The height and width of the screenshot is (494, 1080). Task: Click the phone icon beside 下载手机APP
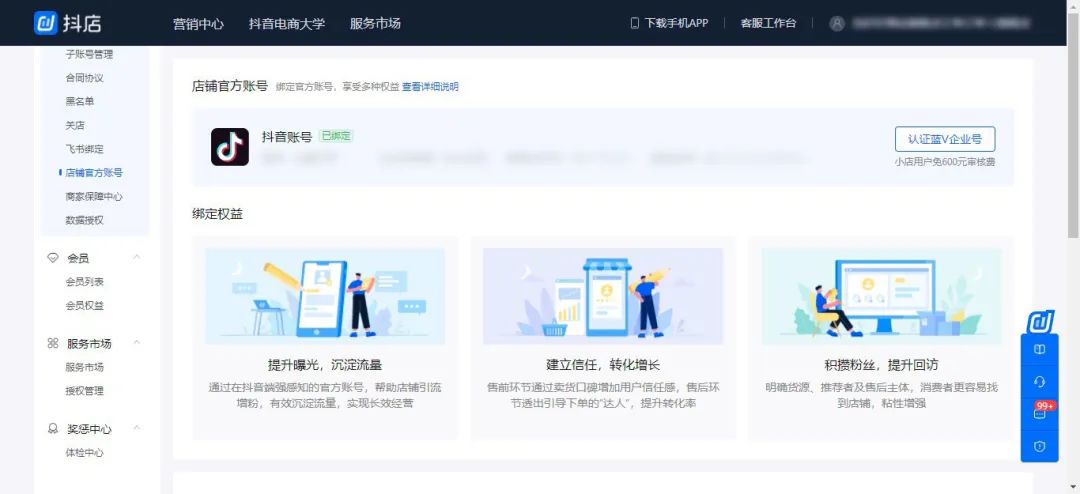[634, 23]
